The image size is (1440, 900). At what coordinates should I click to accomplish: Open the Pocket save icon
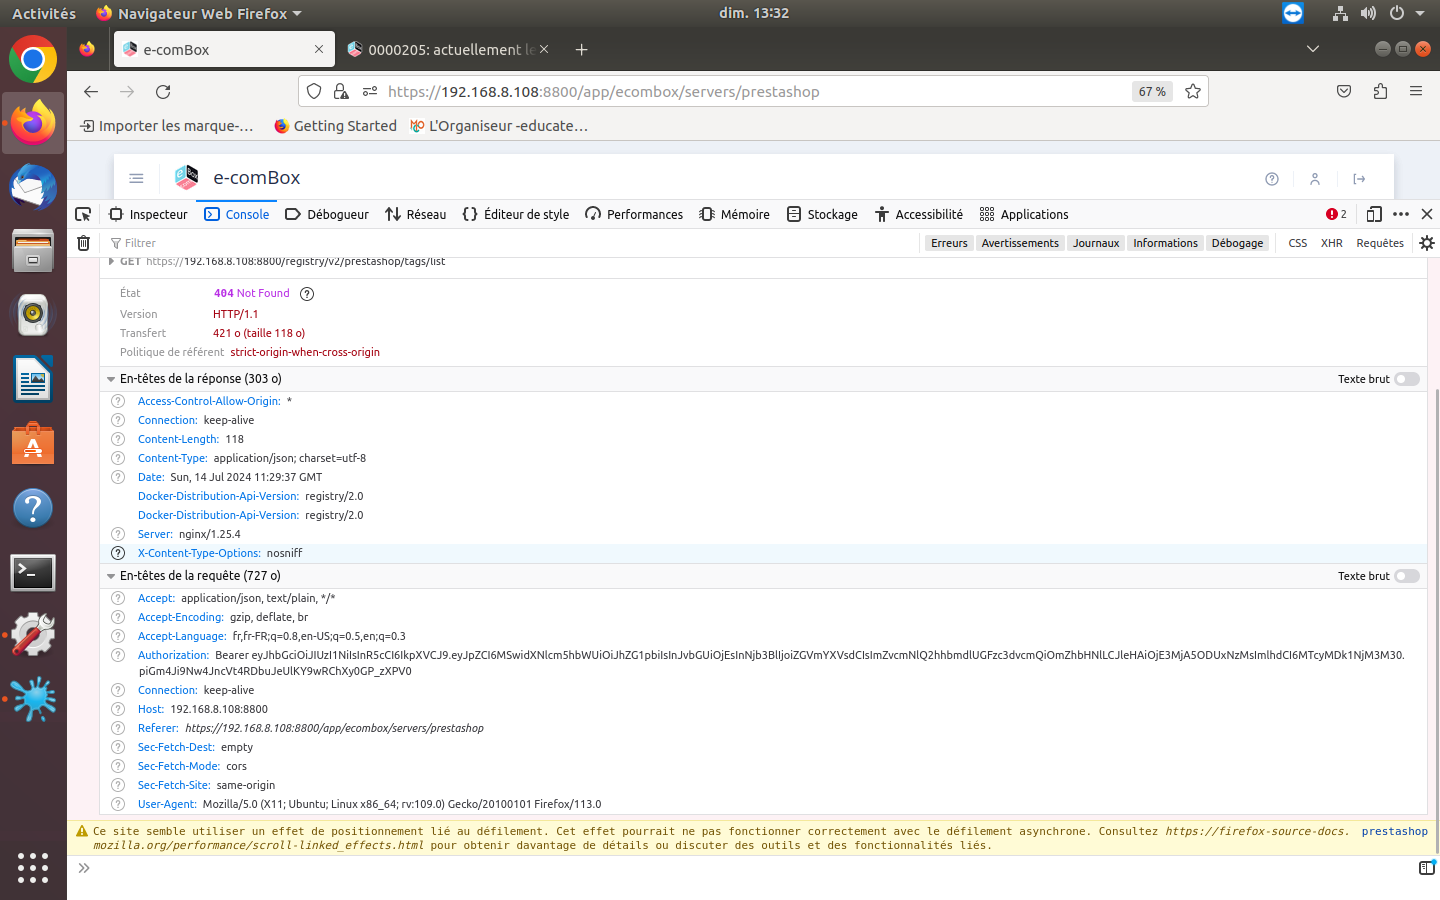pos(1344,92)
